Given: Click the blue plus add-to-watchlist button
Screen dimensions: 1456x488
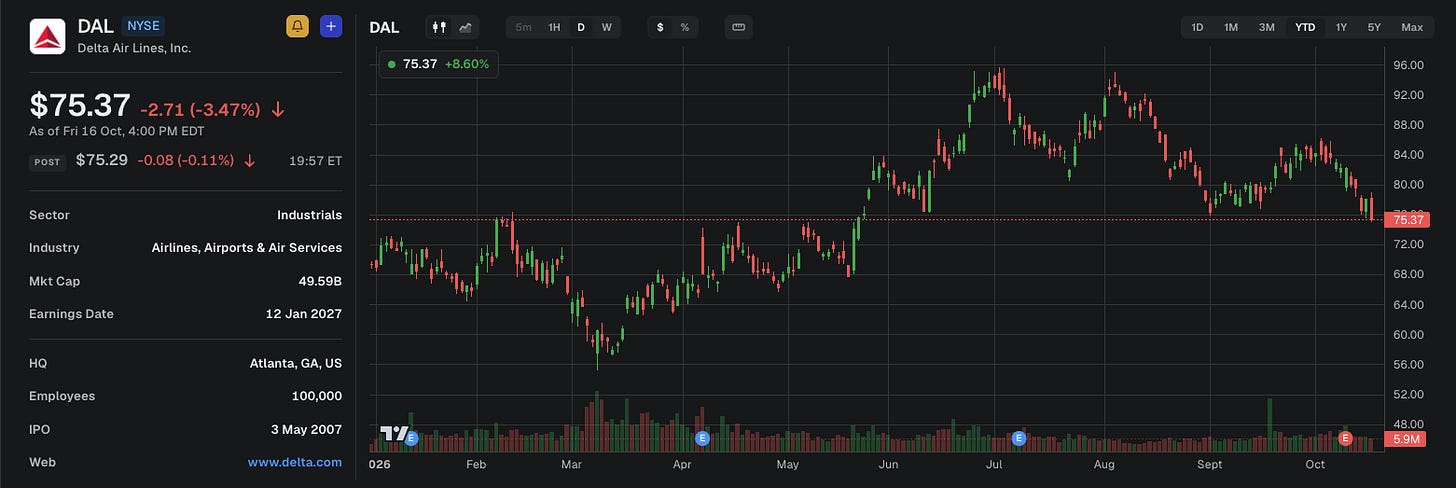Looking at the screenshot, I should coord(331,27).
